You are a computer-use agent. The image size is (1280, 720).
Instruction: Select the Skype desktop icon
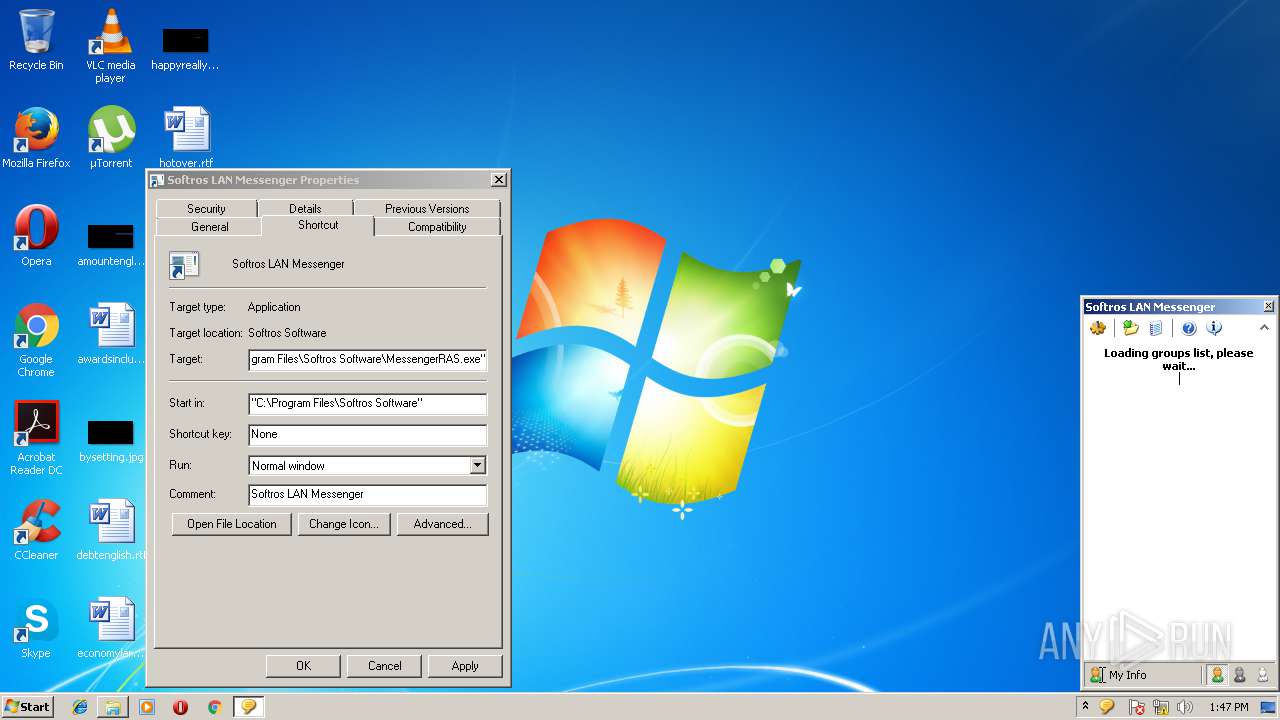click(x=36, y=628)
